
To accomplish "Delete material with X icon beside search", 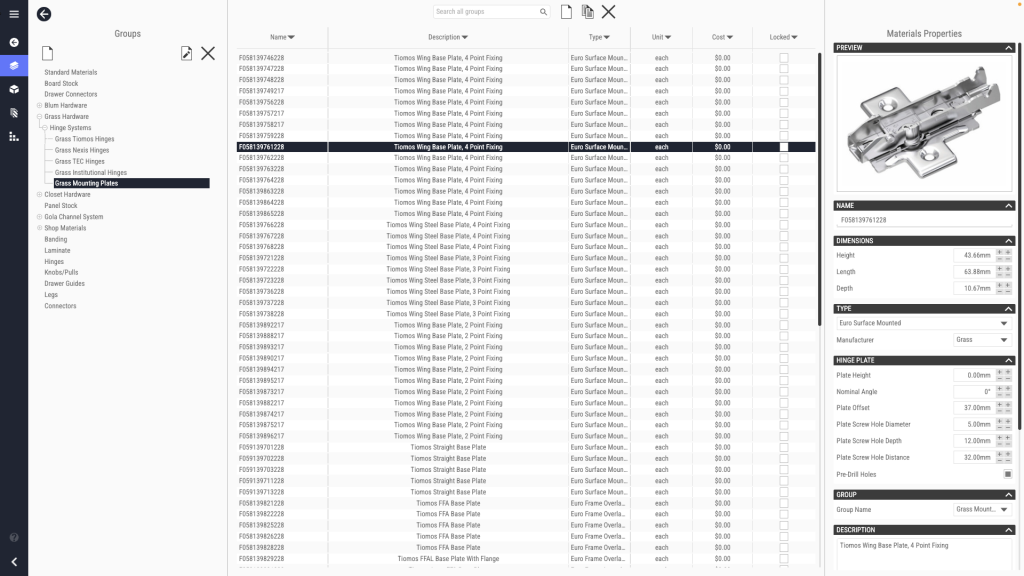I will click(608, 12).
